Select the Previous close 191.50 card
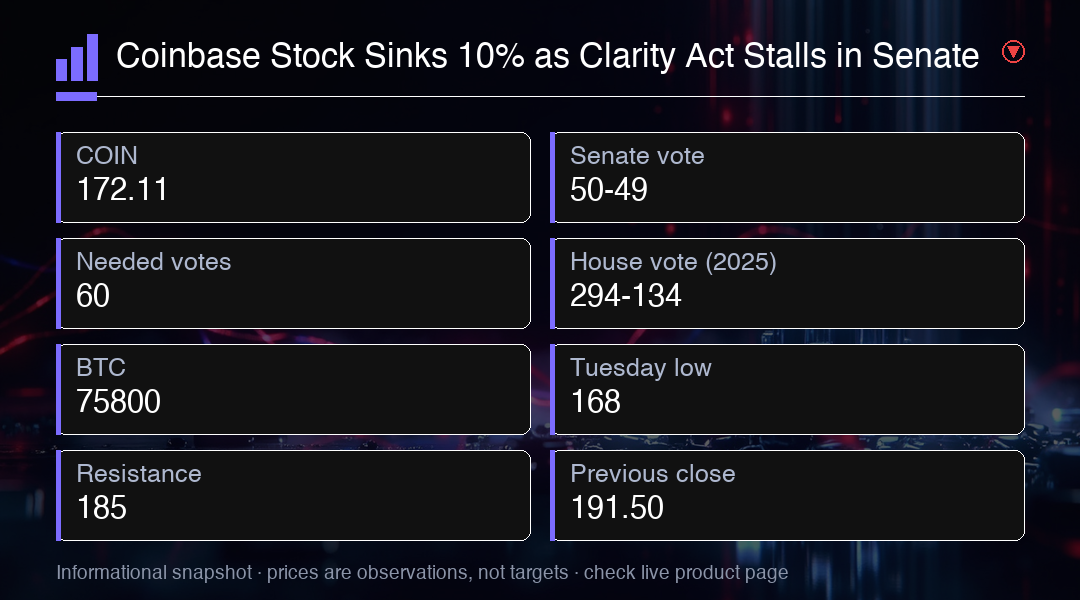This screenshot has width=1080, height=600. click(787, 496)
